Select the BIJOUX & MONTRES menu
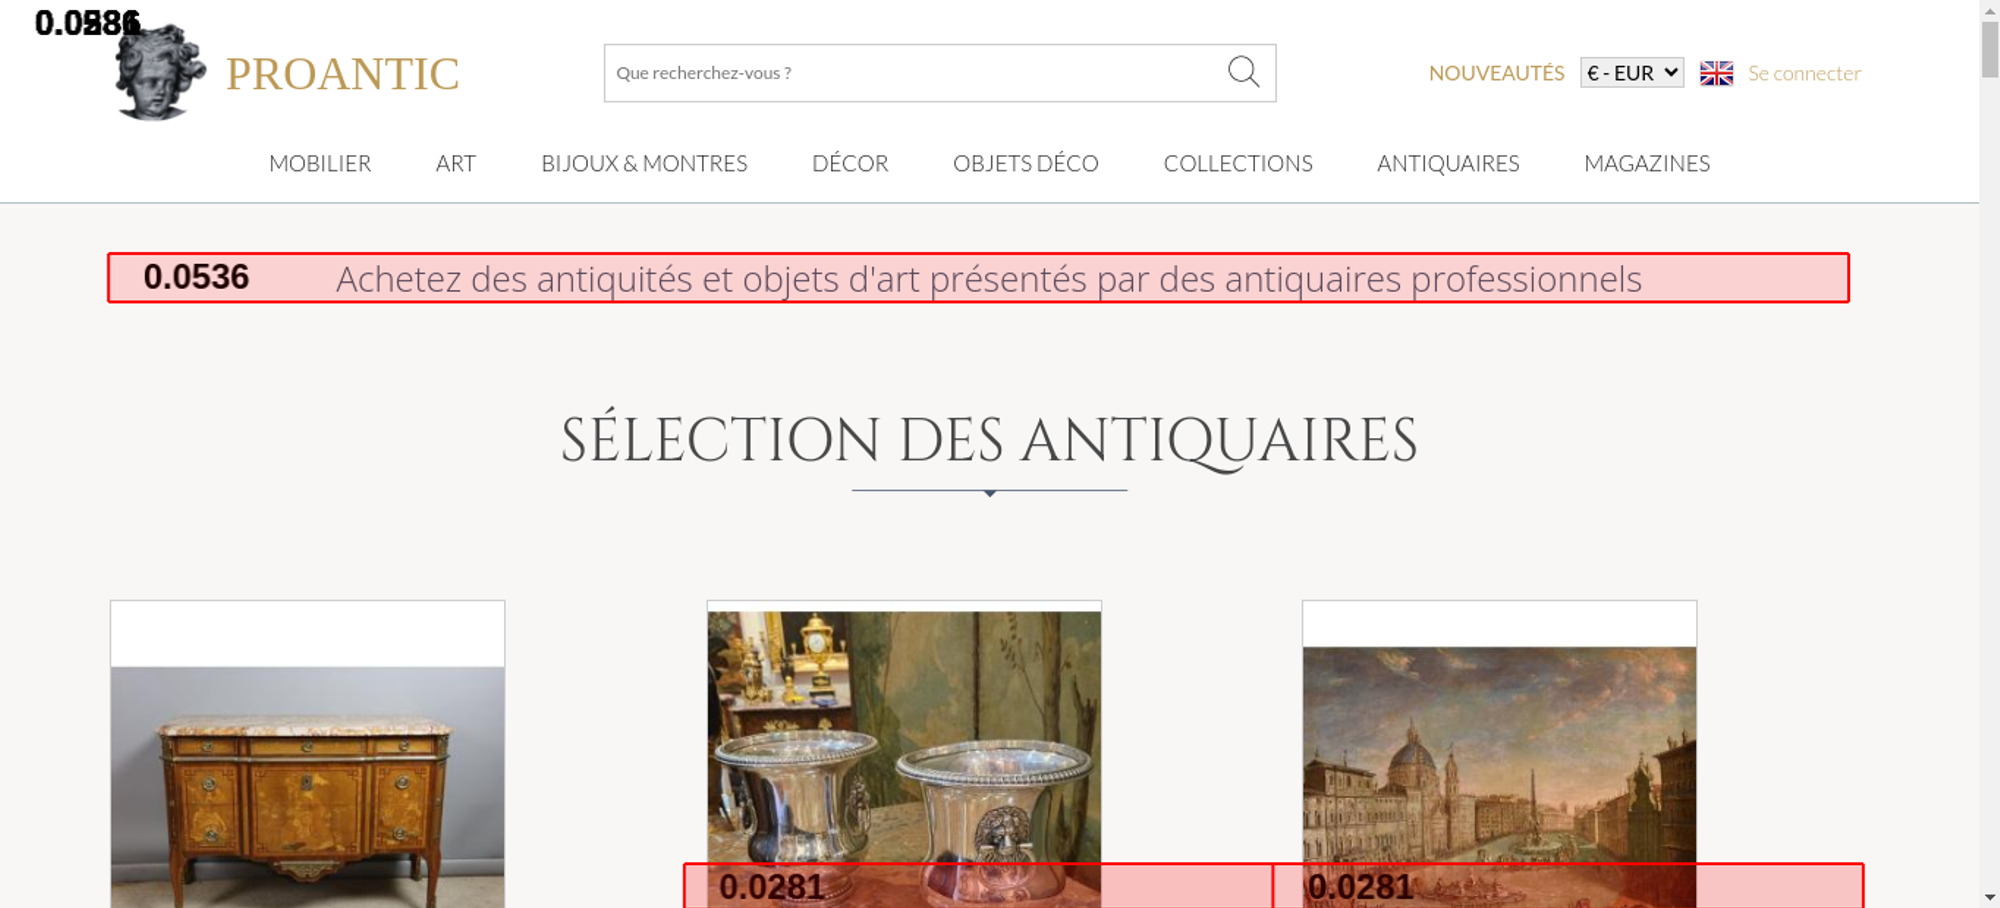Screen dimensions: 2000x908 [x=644, y=163]
